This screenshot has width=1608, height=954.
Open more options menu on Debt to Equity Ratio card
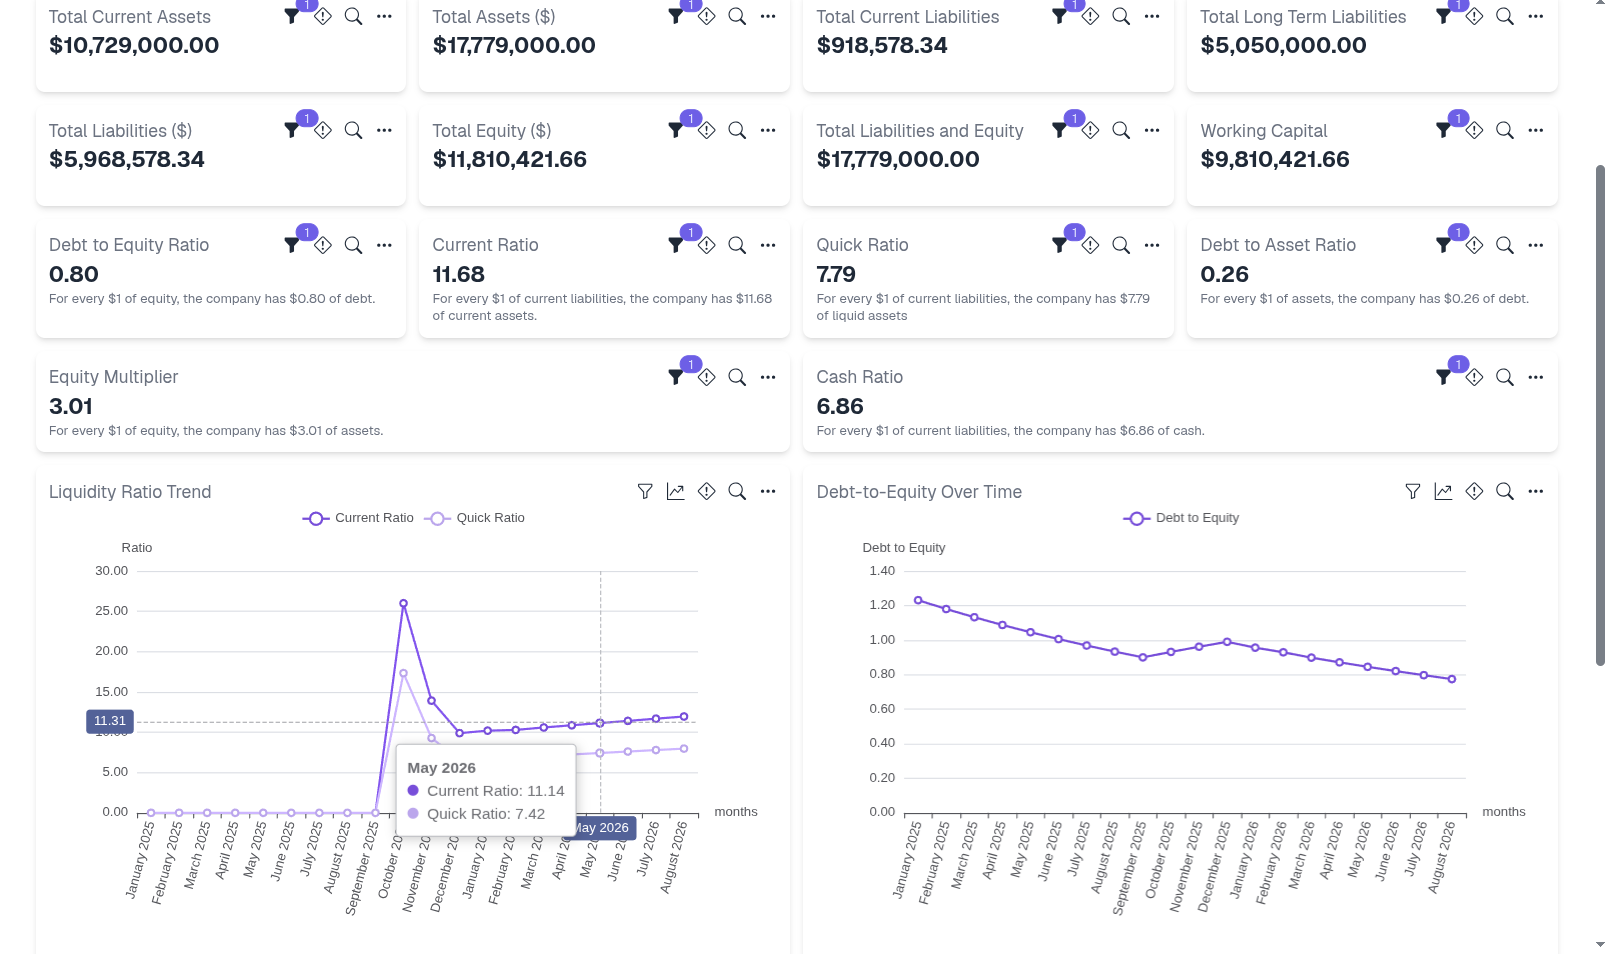pos(384,245)
